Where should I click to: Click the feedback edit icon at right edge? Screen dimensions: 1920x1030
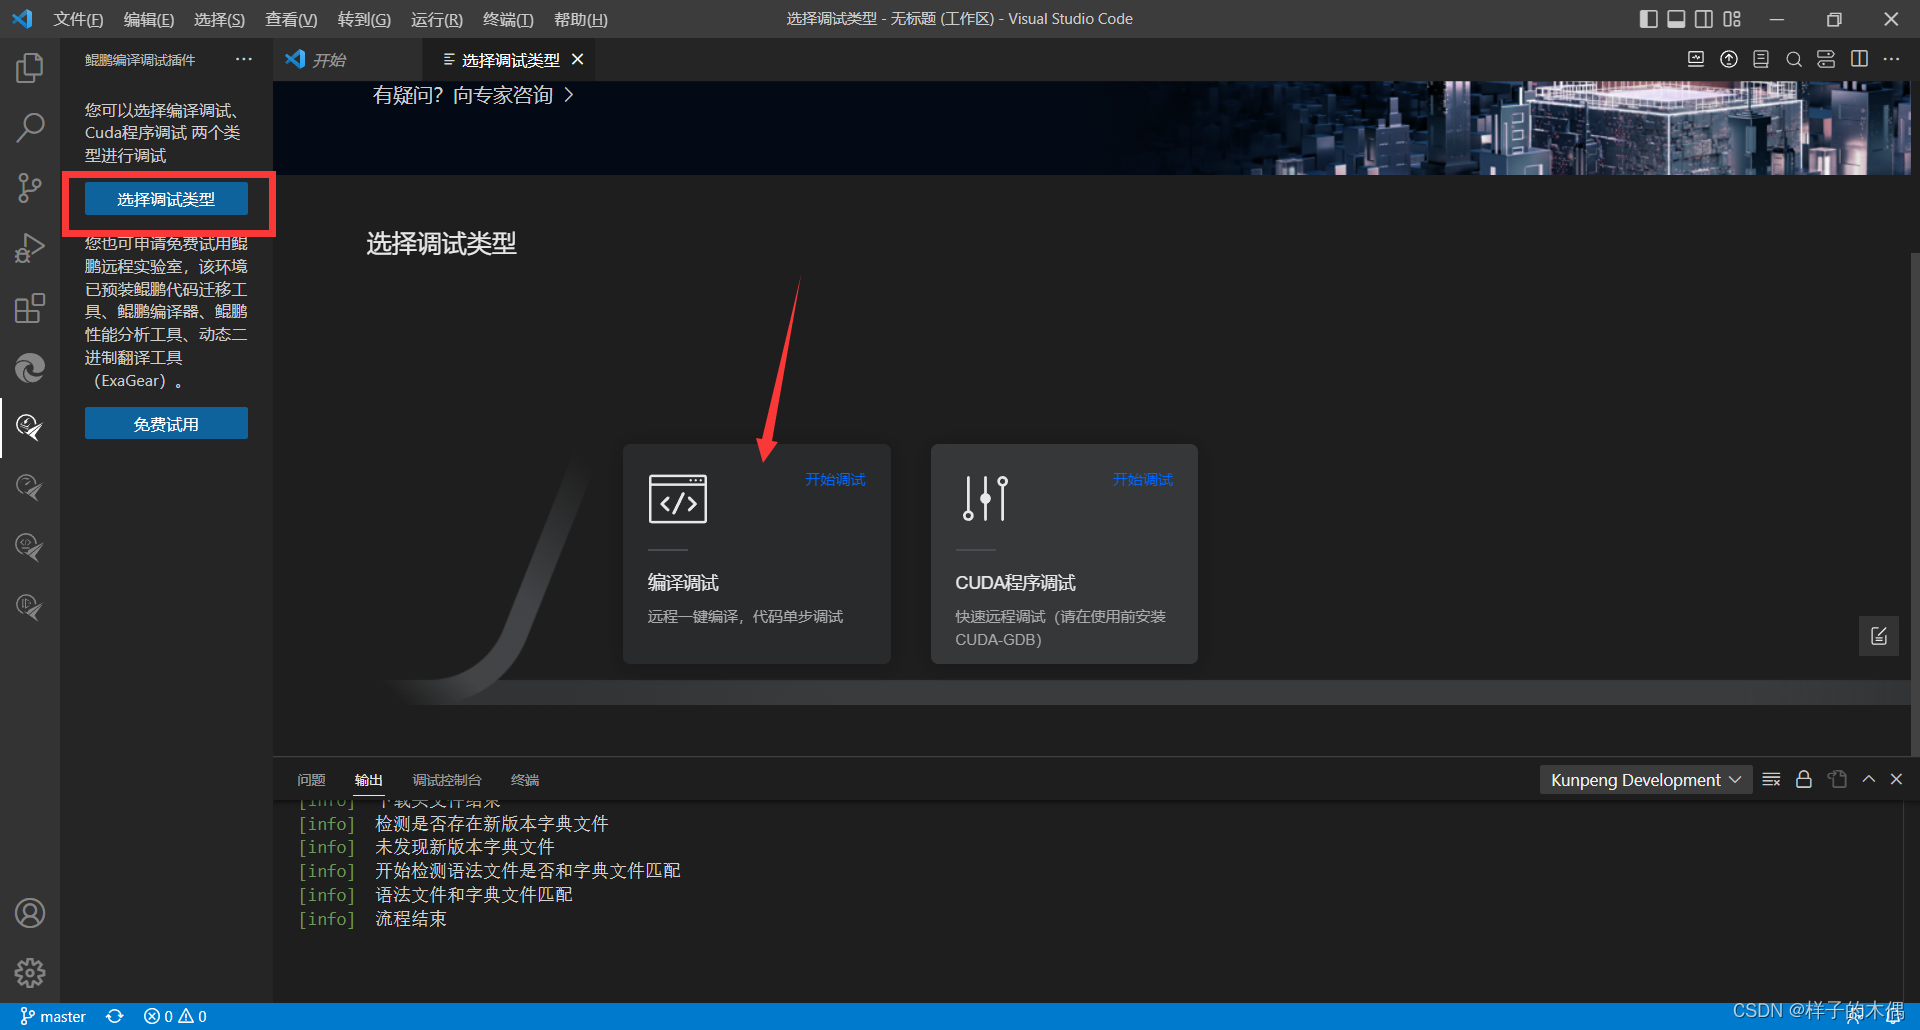1879,636
